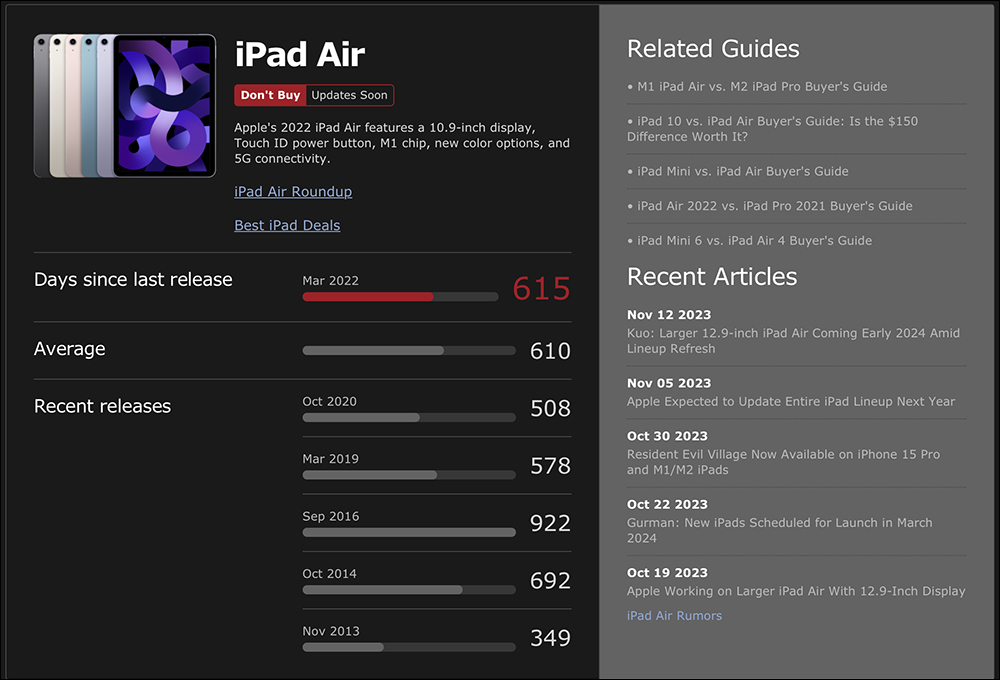Click the Days since last release label
The width and height of the screenshot is (1000, 680).
pyautogui.click(x=133, y=279)
